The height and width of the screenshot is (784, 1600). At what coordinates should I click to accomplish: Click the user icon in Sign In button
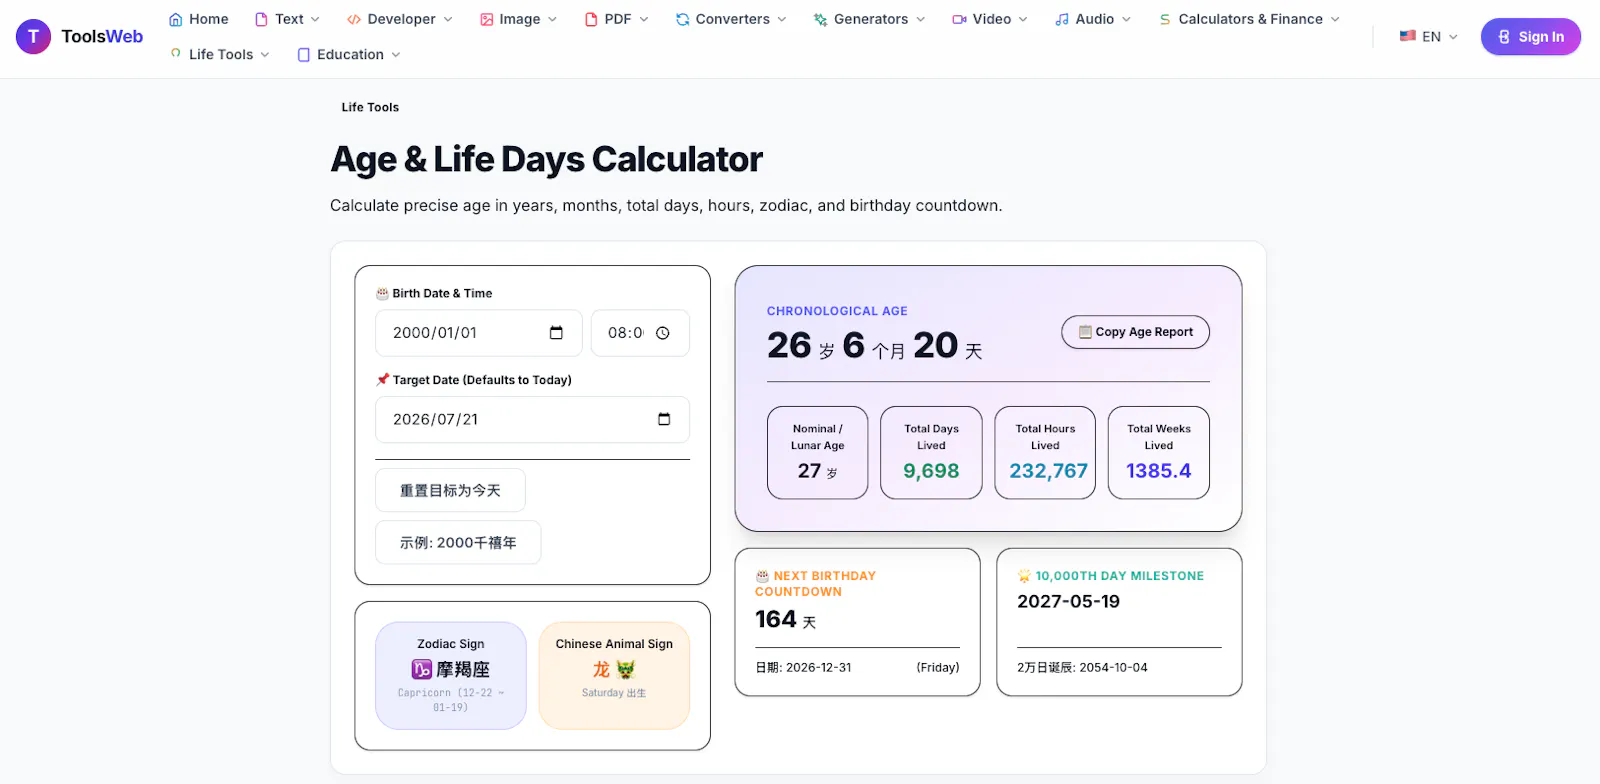[x=1504, y=37]
